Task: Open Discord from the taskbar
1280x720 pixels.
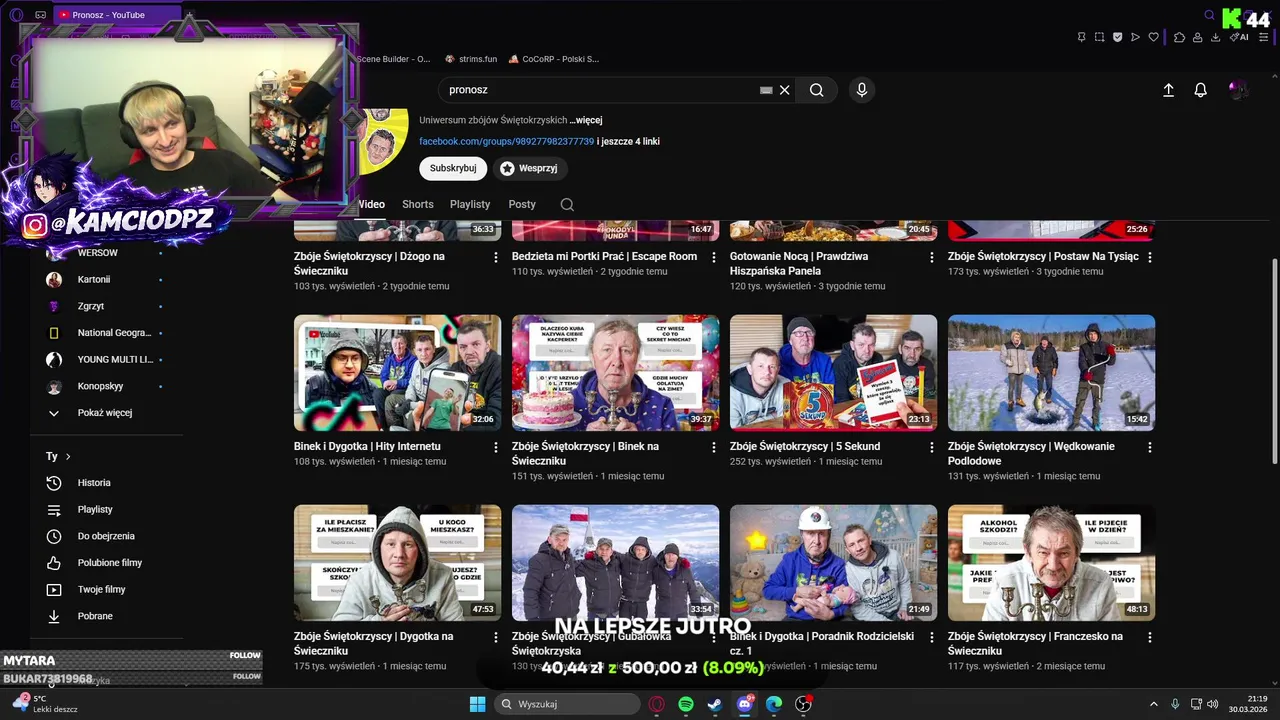Action: (x=745, y=704)
